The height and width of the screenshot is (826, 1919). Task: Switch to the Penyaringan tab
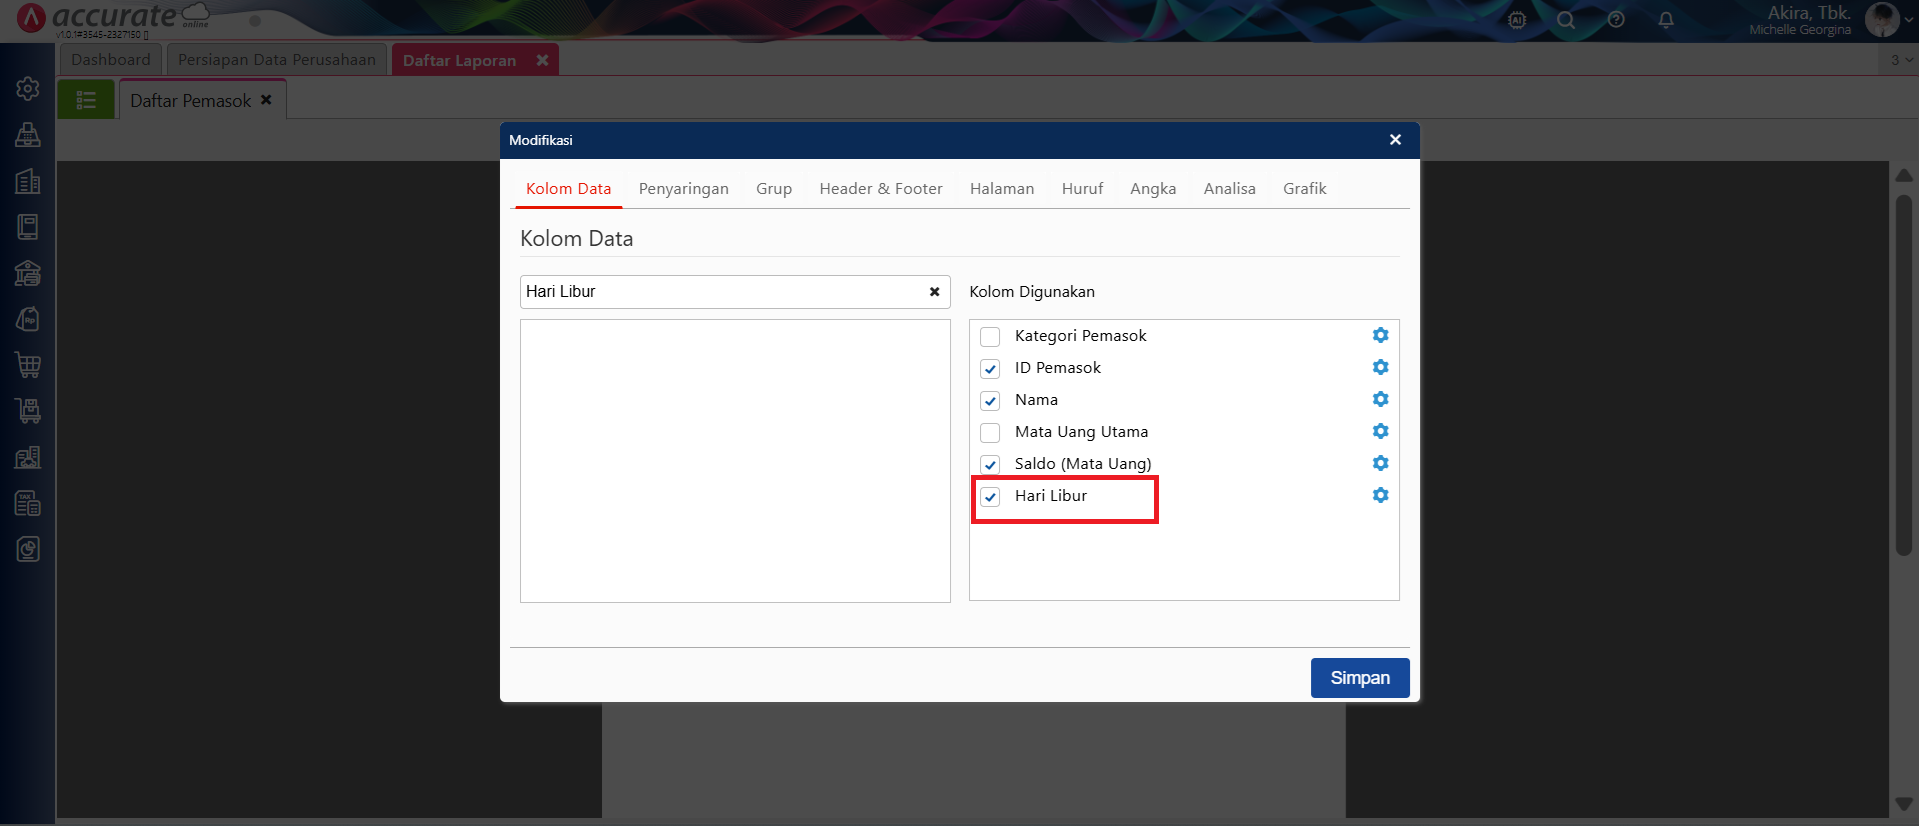point(683,189)
